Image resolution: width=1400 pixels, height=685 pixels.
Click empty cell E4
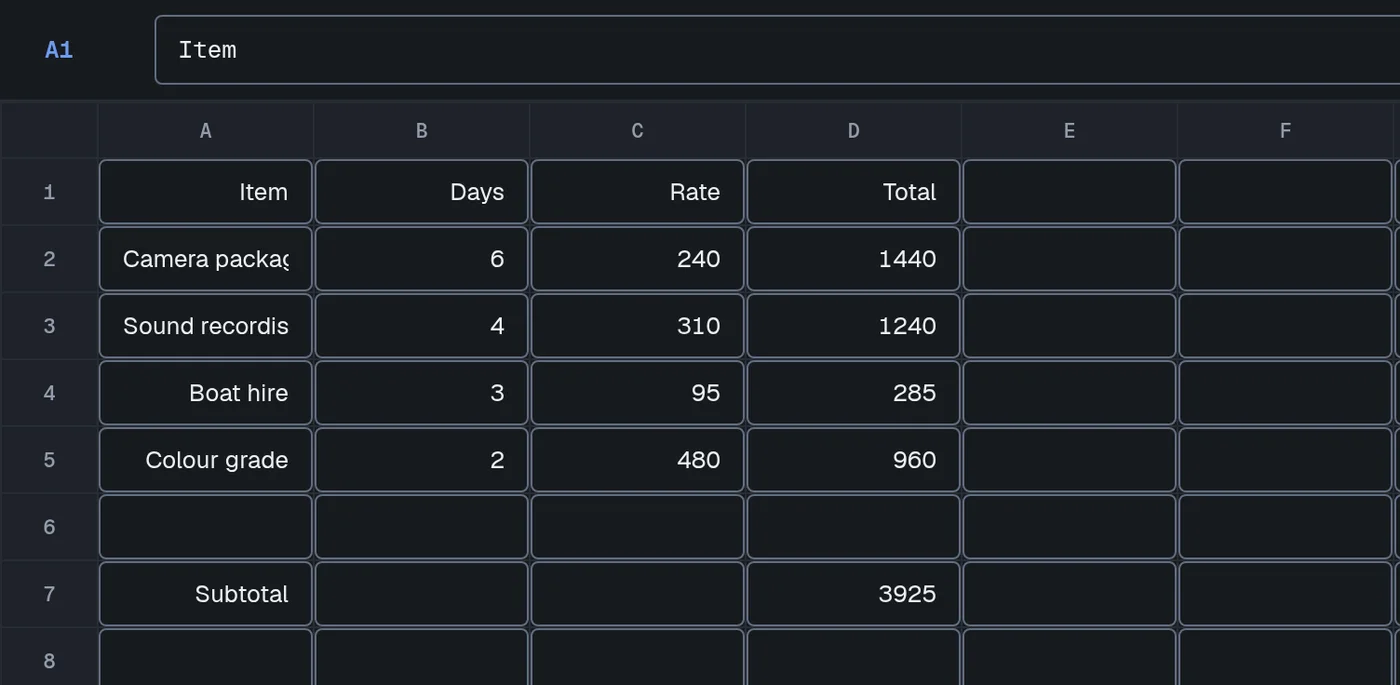coord(1070,393)
